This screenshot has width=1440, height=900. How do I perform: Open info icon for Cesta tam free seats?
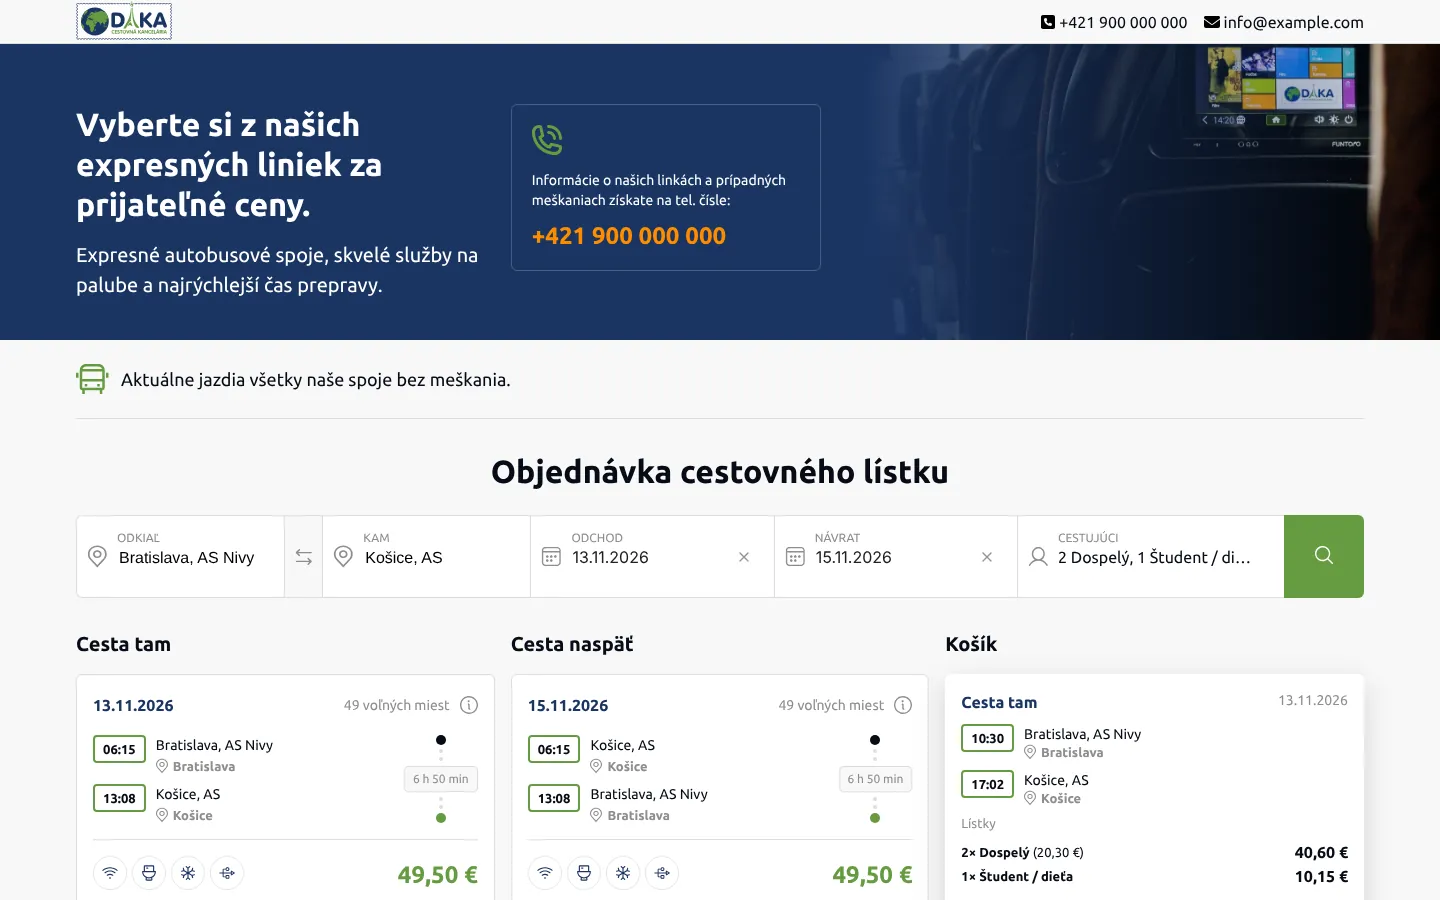(x=469, y=705)
